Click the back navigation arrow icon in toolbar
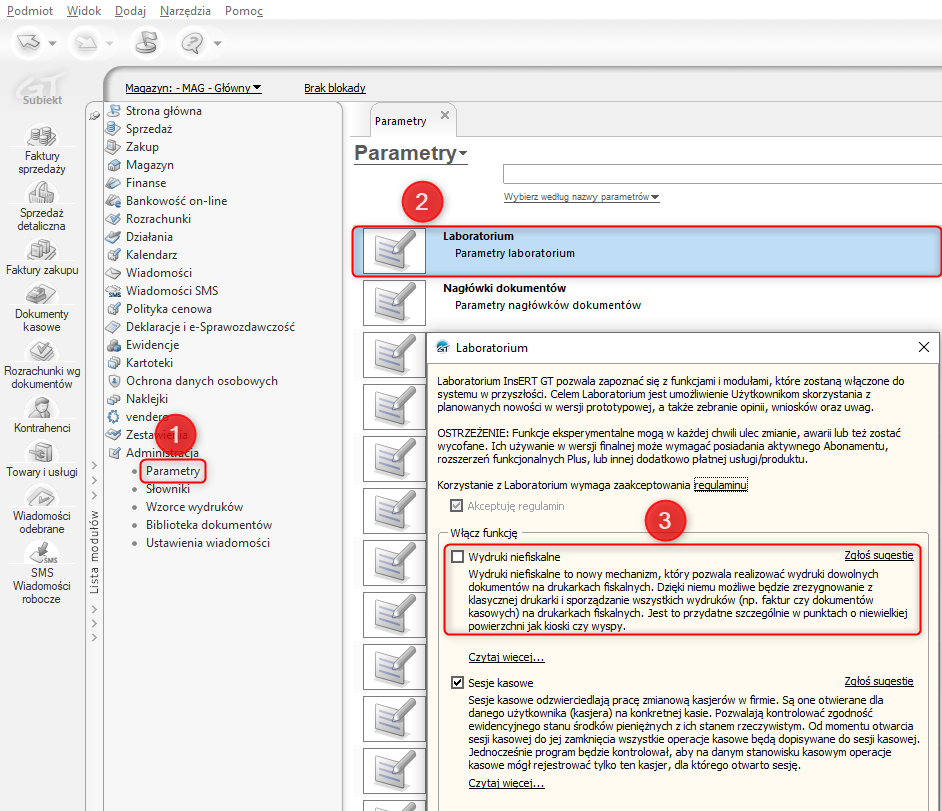942x811 pixels. click(28, 43)
